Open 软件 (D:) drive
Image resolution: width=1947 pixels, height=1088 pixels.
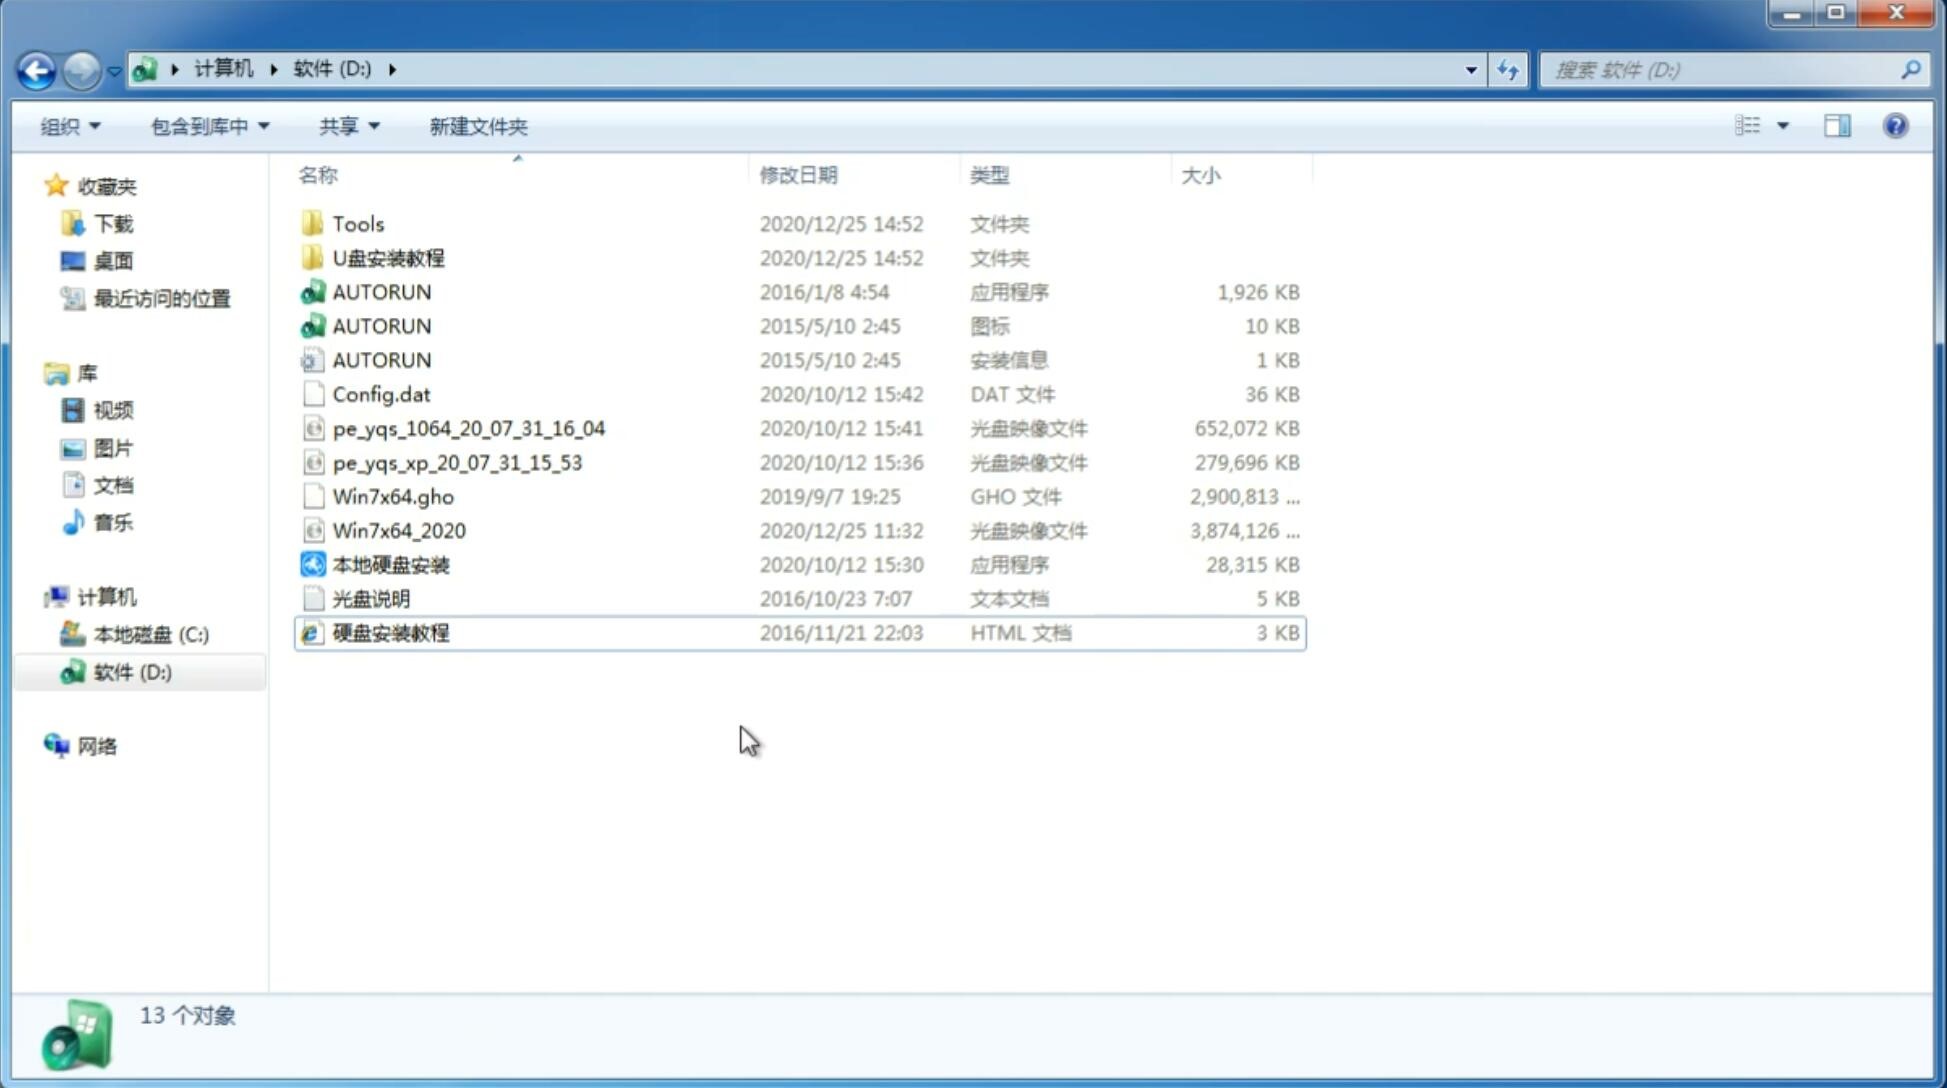(131, 672)
